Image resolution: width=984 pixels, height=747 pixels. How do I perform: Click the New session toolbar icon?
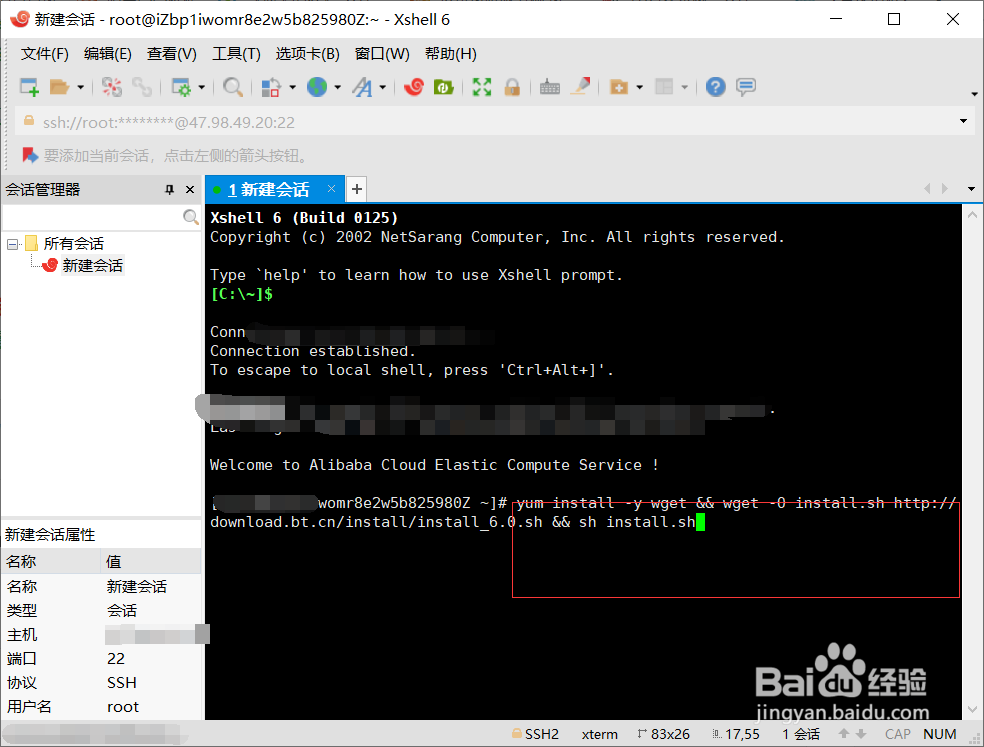click(29, 87)
